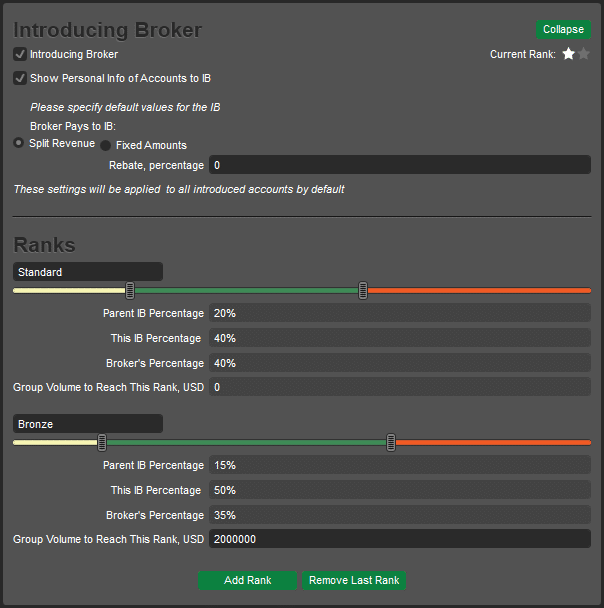Click Standard rank Broker's Percentage field
The image size is (604, 608).
(x=400, y=363)
